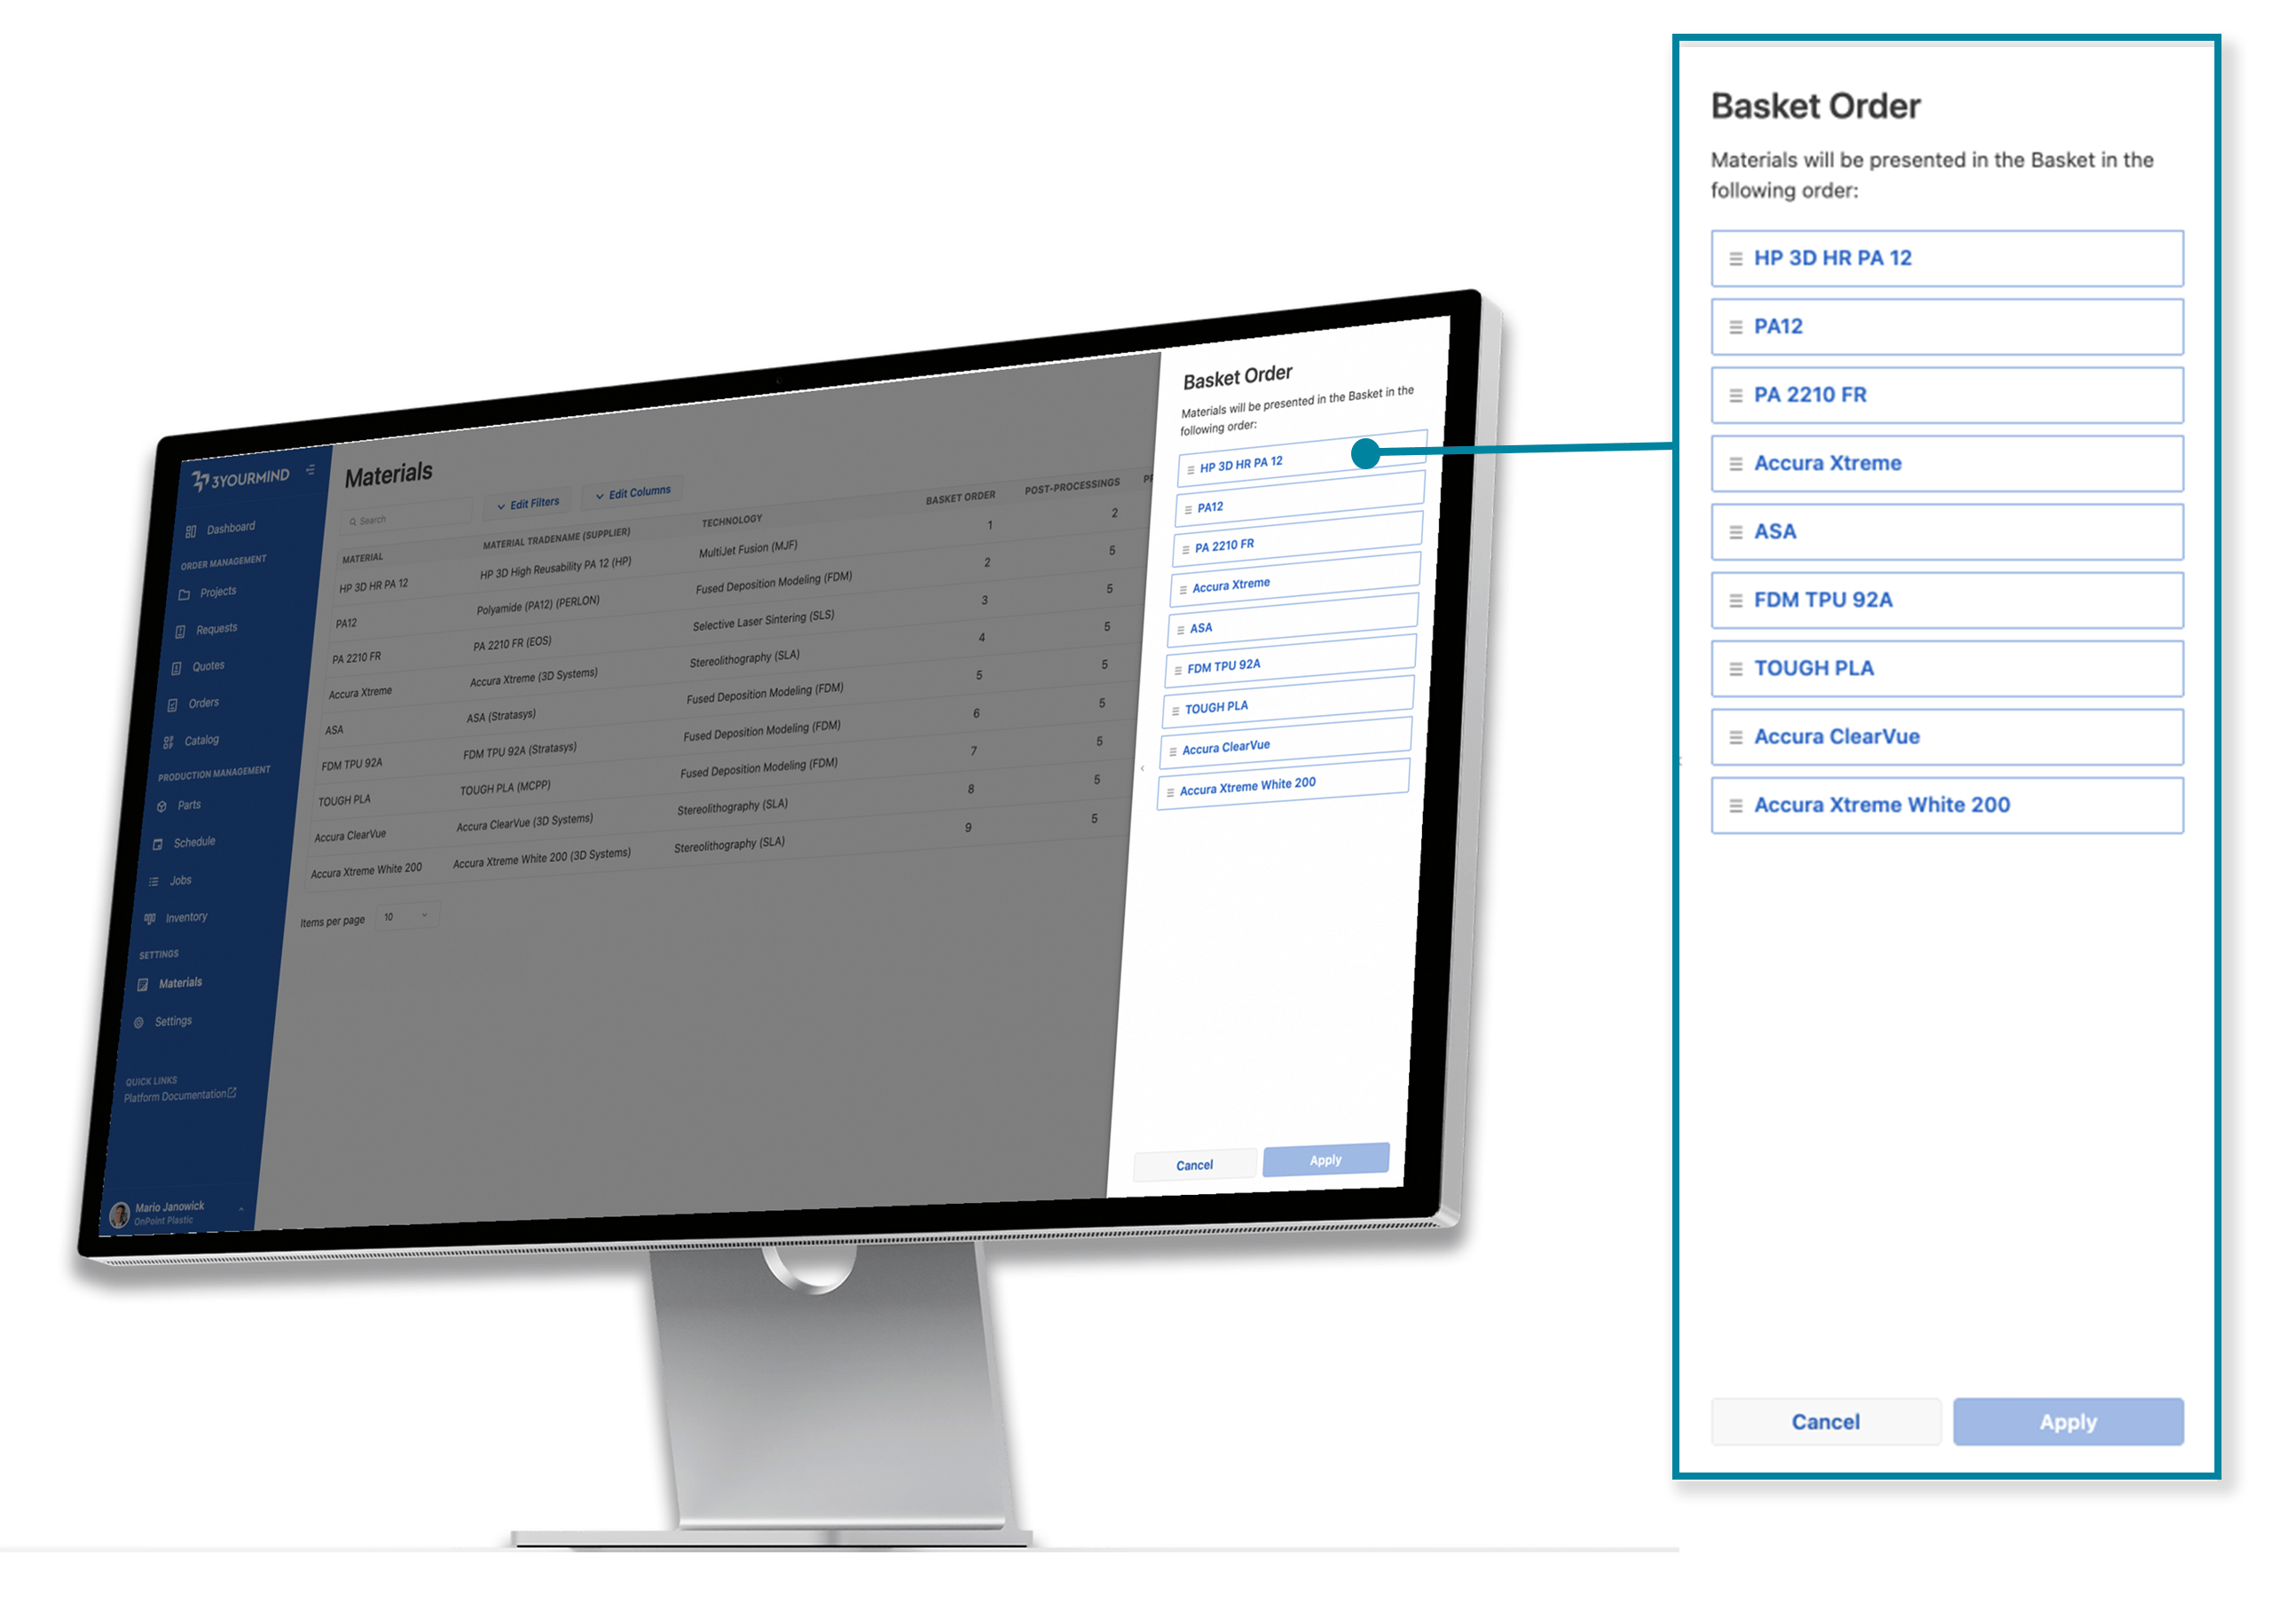Click table cell 'Accura Xtreme White 200 (3D Systems)'
This screenshot has width=2296, height=1618.
pos(542,859)
